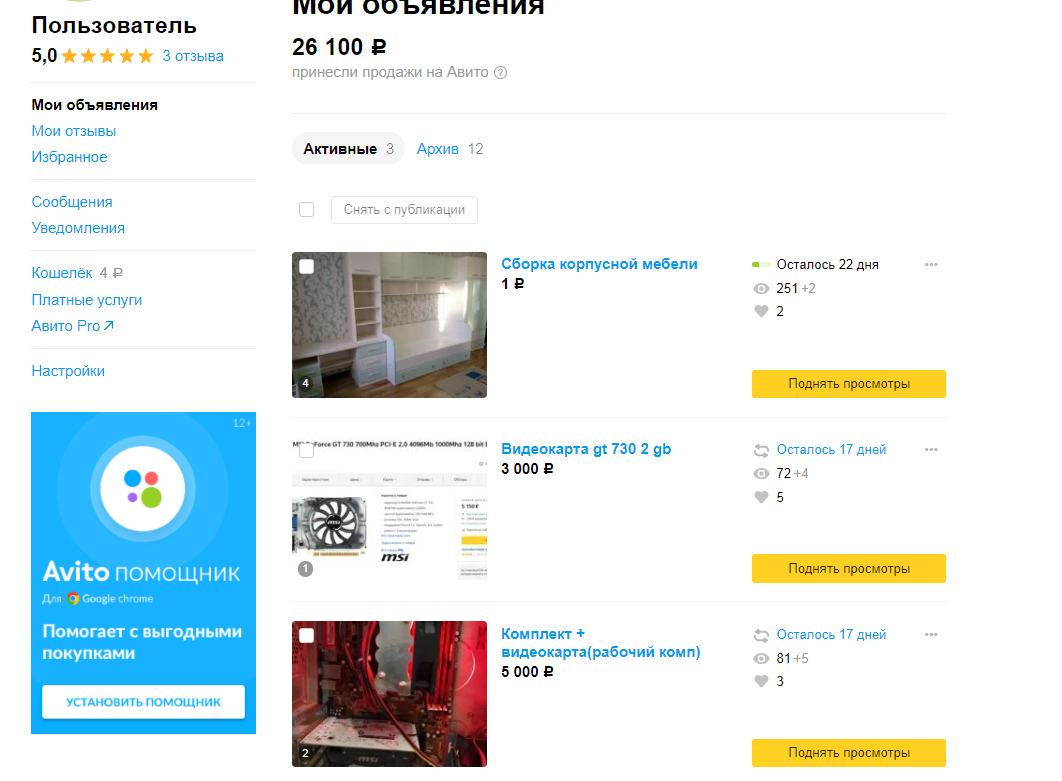Image resolution: width=1062 pixels, height=781 pixels.
Task: Open the '3 отзыва' reviews link
Action: [193, 56]
